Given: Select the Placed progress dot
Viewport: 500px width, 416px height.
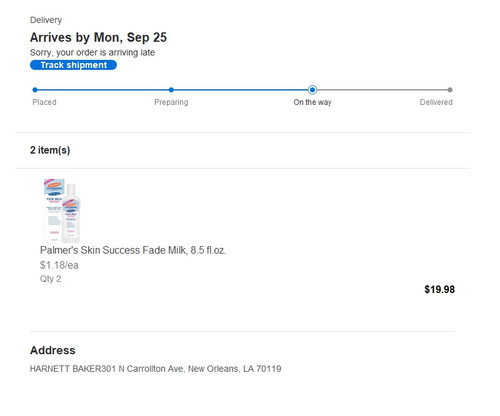Looking at the screenshot, I should (35, 90).
